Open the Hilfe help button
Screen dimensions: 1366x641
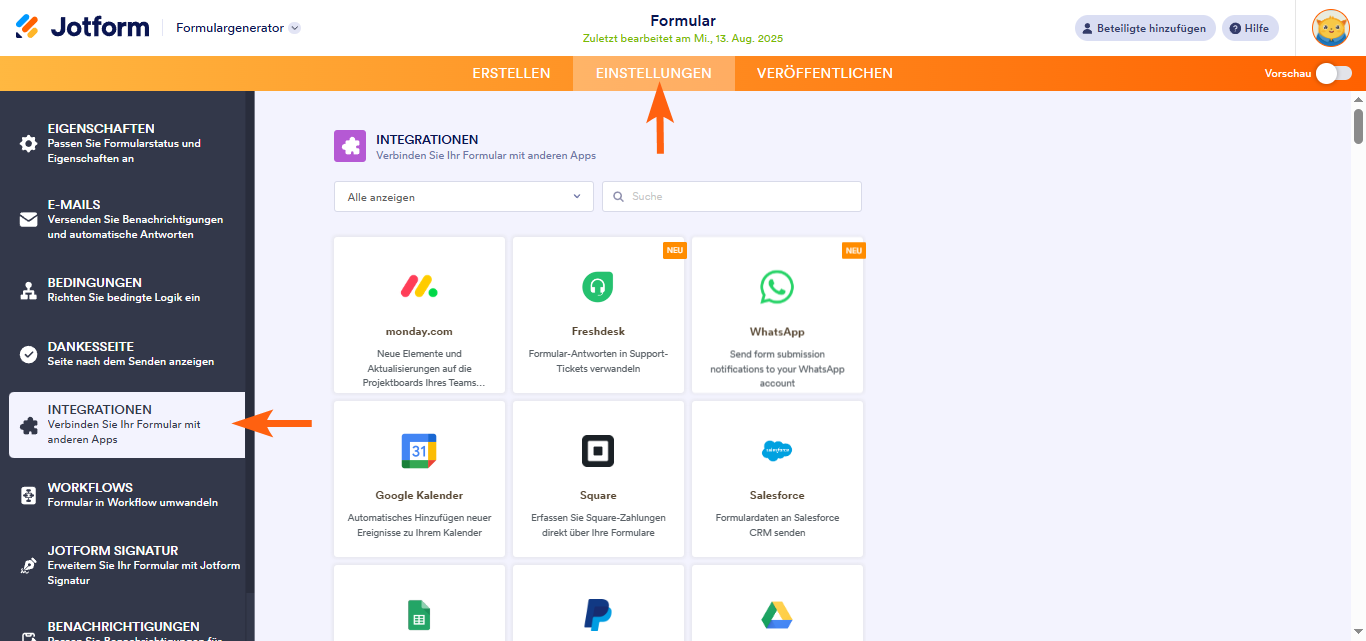[x=1249, y=28]
